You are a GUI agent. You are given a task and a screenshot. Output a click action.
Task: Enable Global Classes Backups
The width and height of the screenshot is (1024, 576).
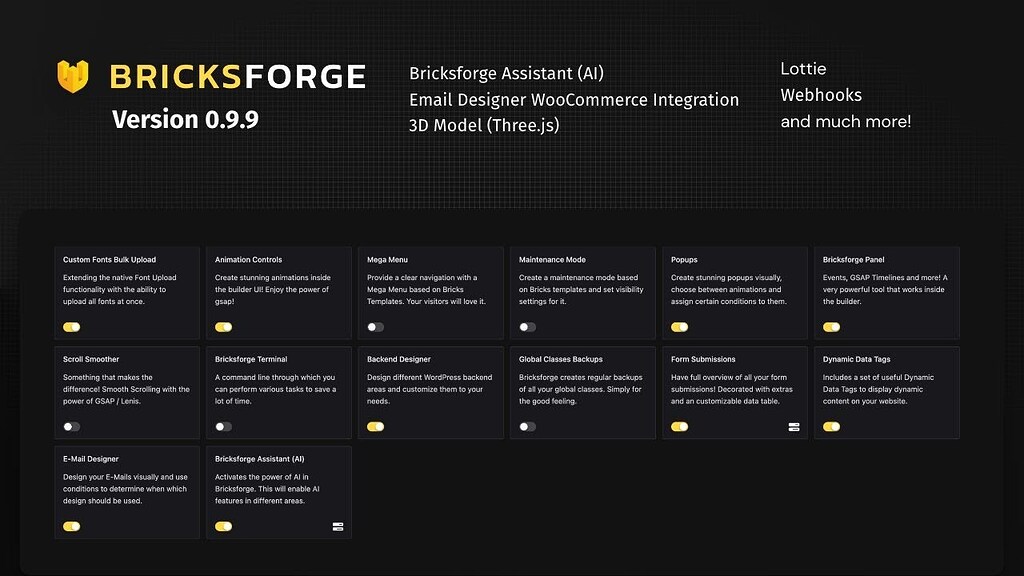coord(528,426)
